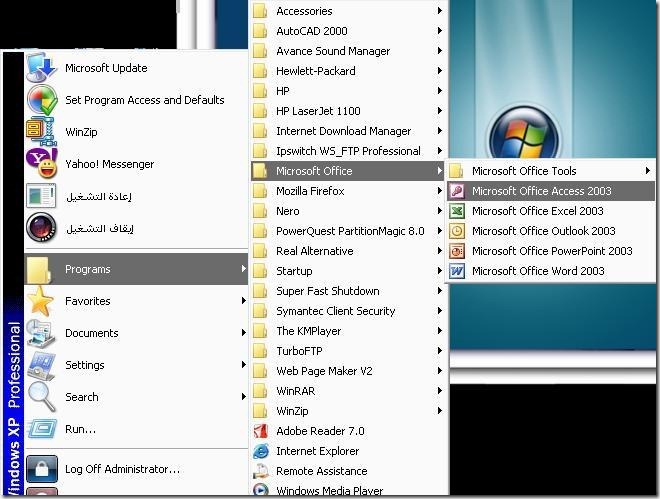Expand the Accessories submenu arrow
This screenshot has height=499, width=660.
click(x=439, y=11)
